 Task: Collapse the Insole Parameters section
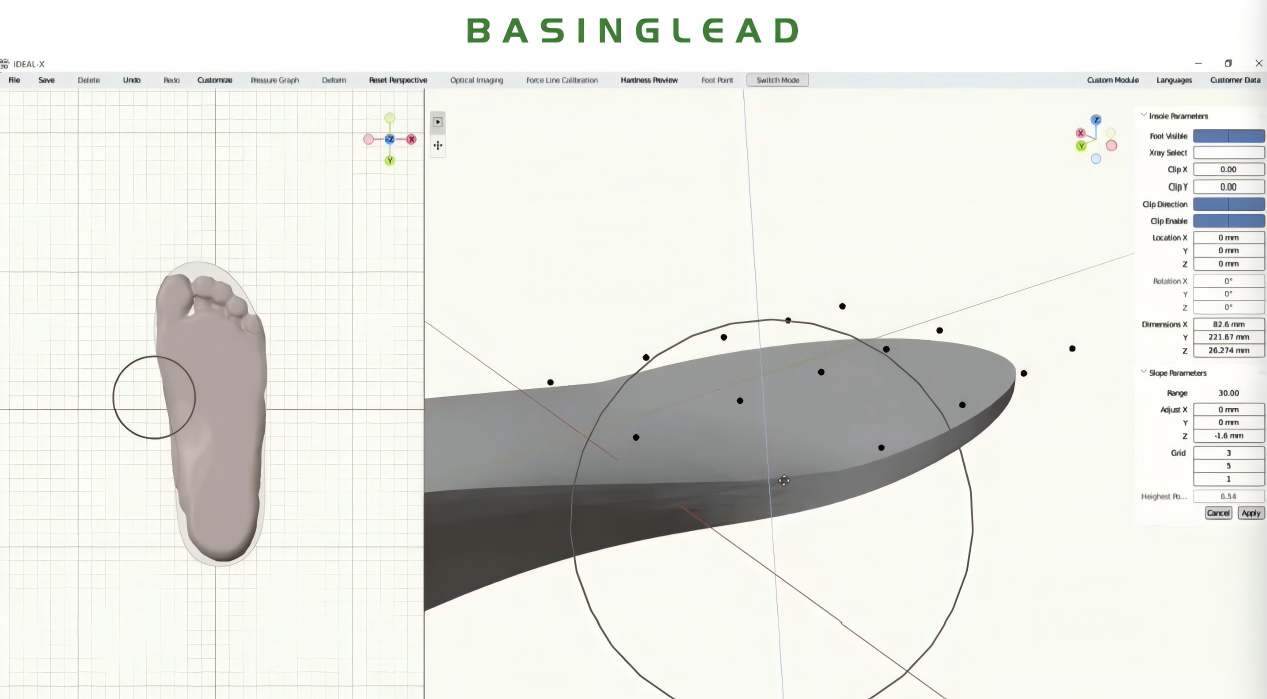(x=1144, y=116)
